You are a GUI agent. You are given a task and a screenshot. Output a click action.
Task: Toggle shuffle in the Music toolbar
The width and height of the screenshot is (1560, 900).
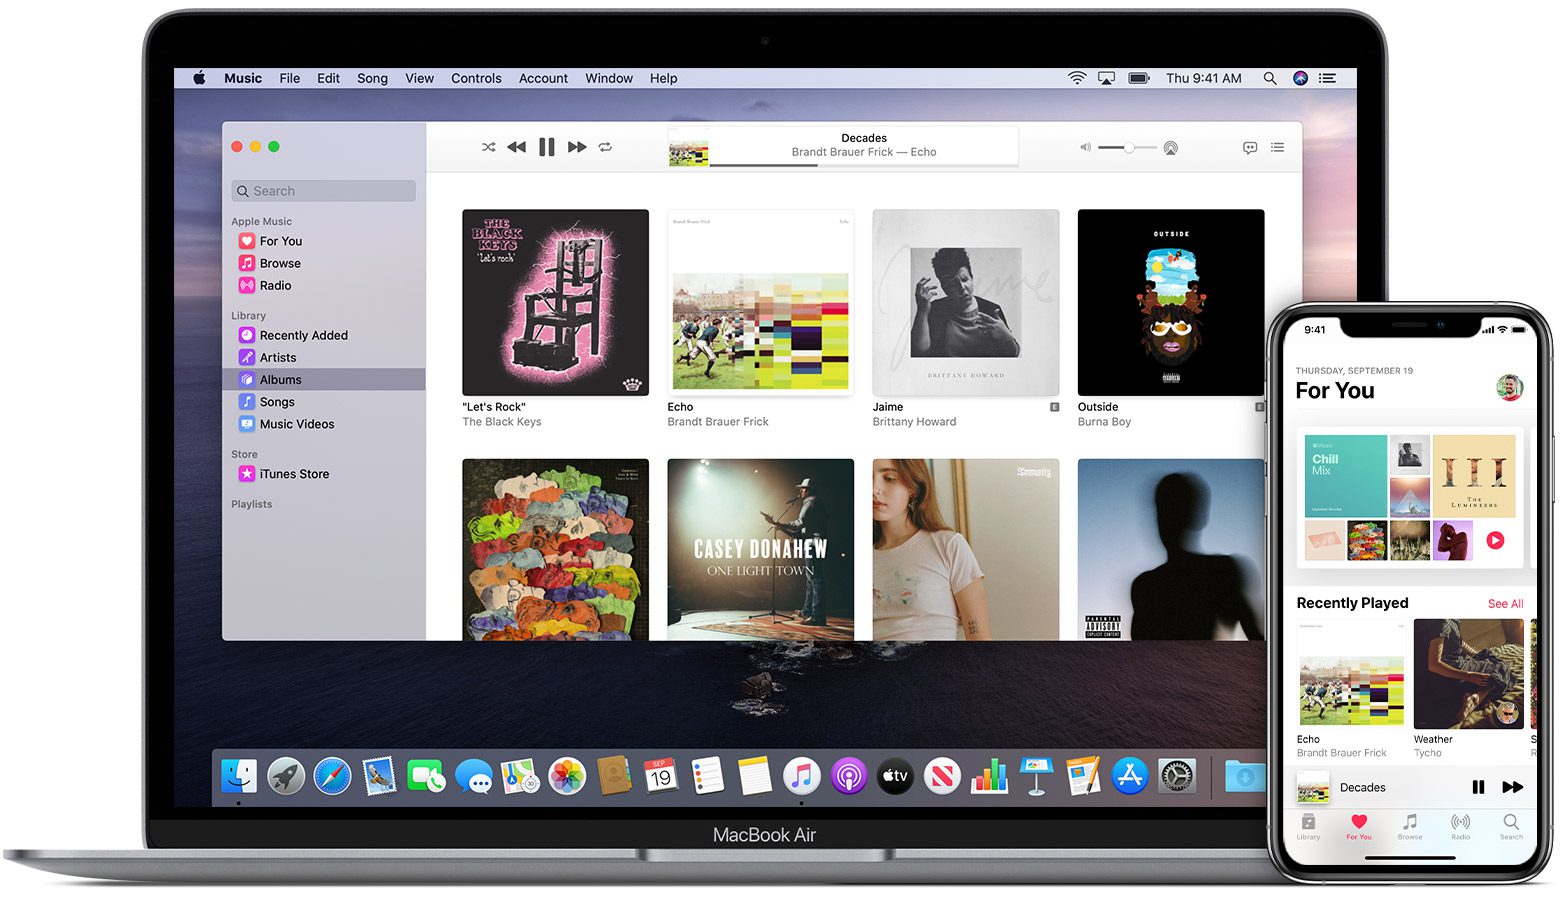pyautogui.click(x=488, y=147)
